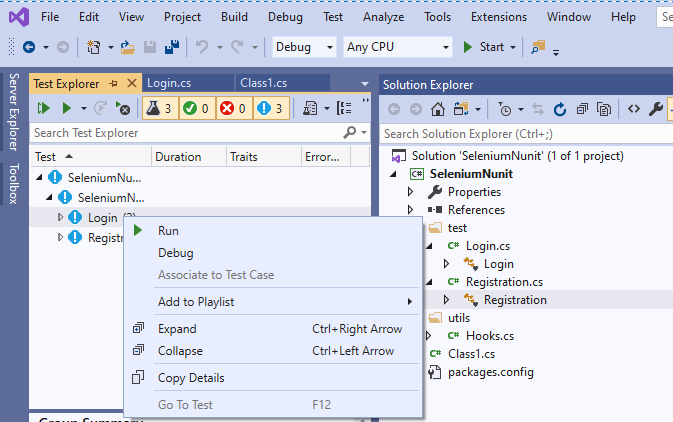Screen dimensions: 673x422
Task: Open the Debug configuration dropdown
Action: tap(304, 47)
